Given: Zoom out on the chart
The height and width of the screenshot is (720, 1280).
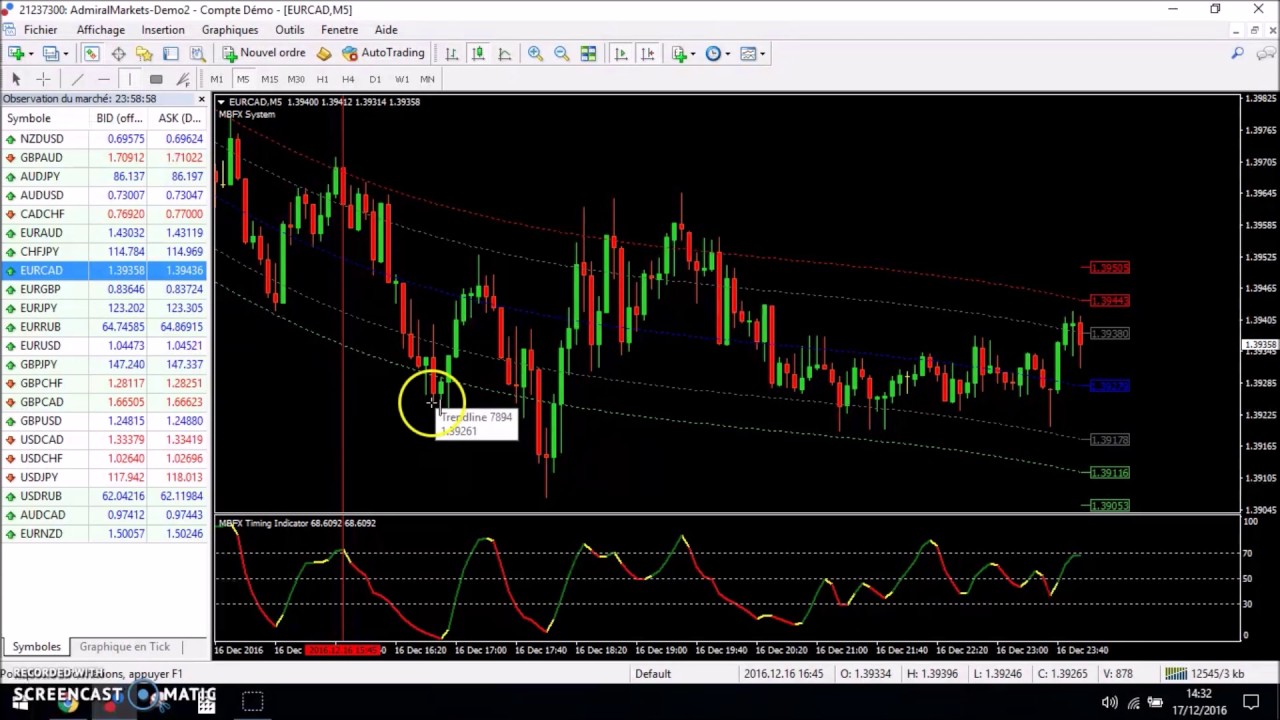Looking at the screenshot, I should click(x=561, y=53).
